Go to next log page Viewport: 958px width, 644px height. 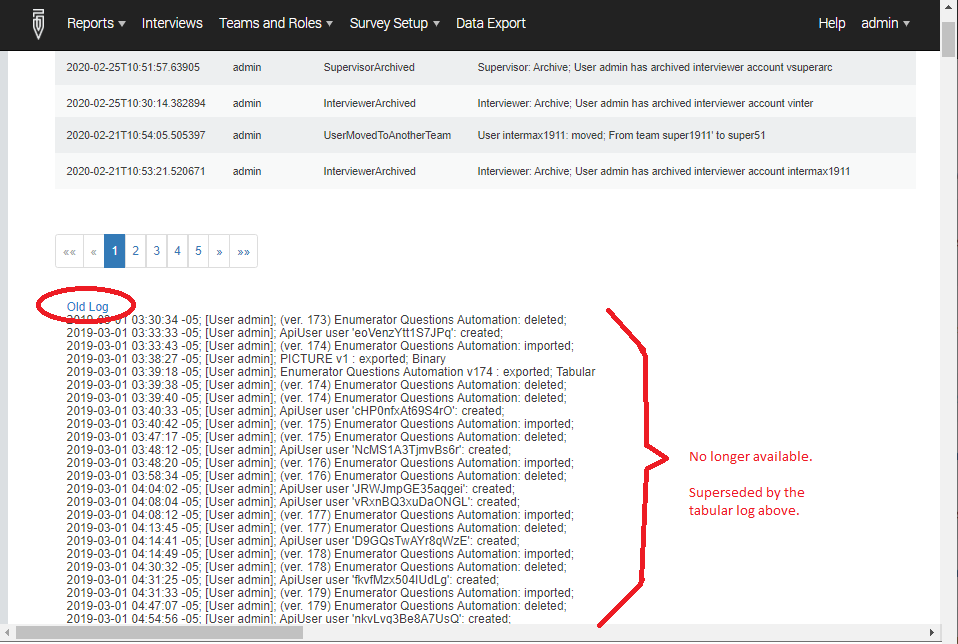pos(219,252)
